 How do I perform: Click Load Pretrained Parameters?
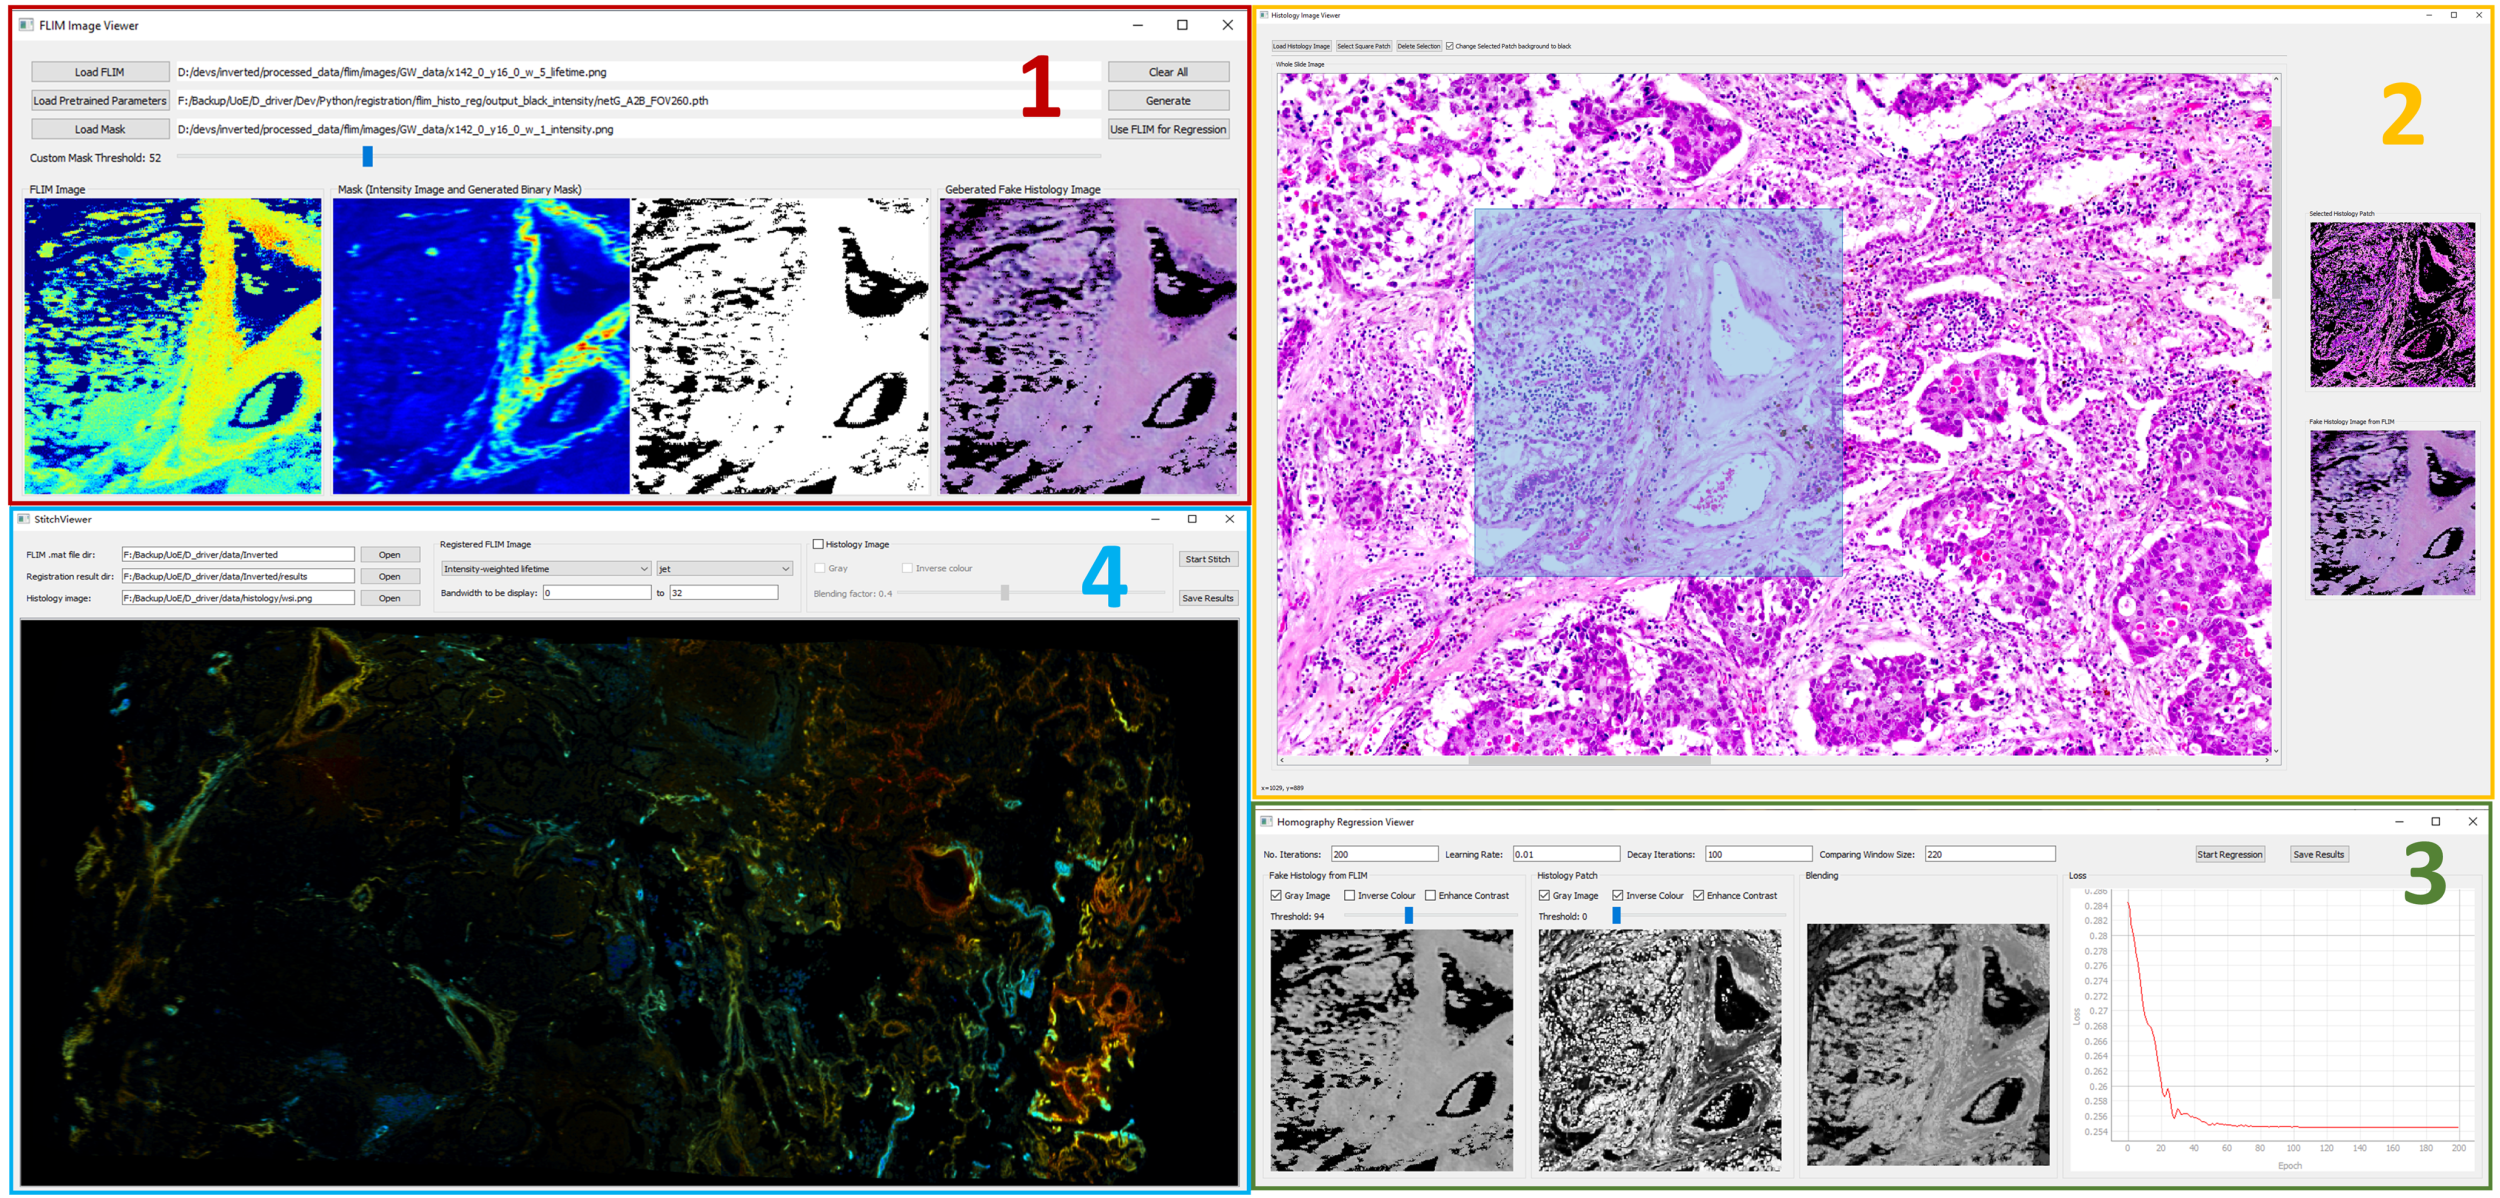click(x=99, y=101)
